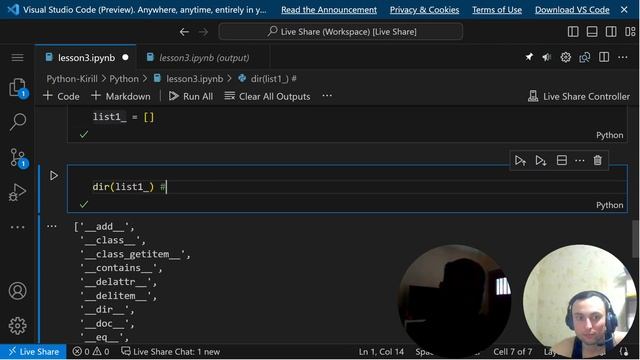
Task: Open the Search view in activity bar
Action: pyautogui.click(x=18, y=122)
